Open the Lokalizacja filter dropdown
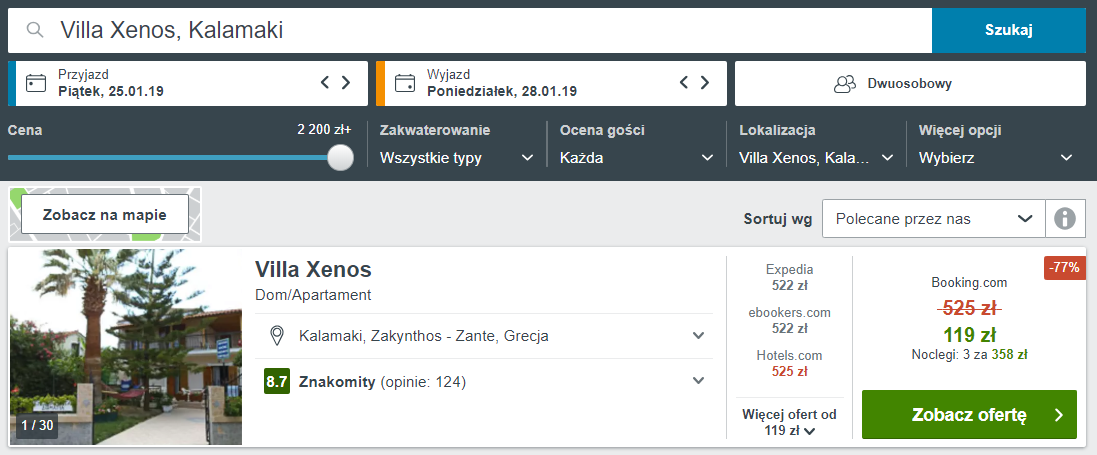Image resolution: width=1097 pixels, height=455 pixels. click(817, 158)
